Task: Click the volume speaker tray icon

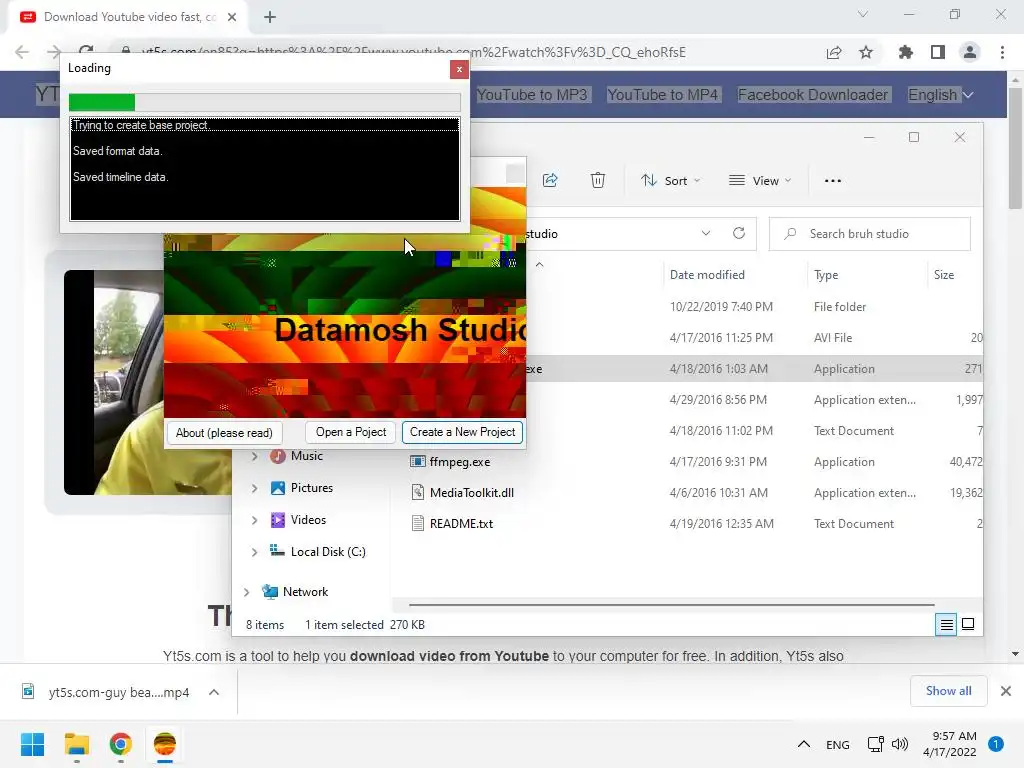Action: click(x=900, y=744)
